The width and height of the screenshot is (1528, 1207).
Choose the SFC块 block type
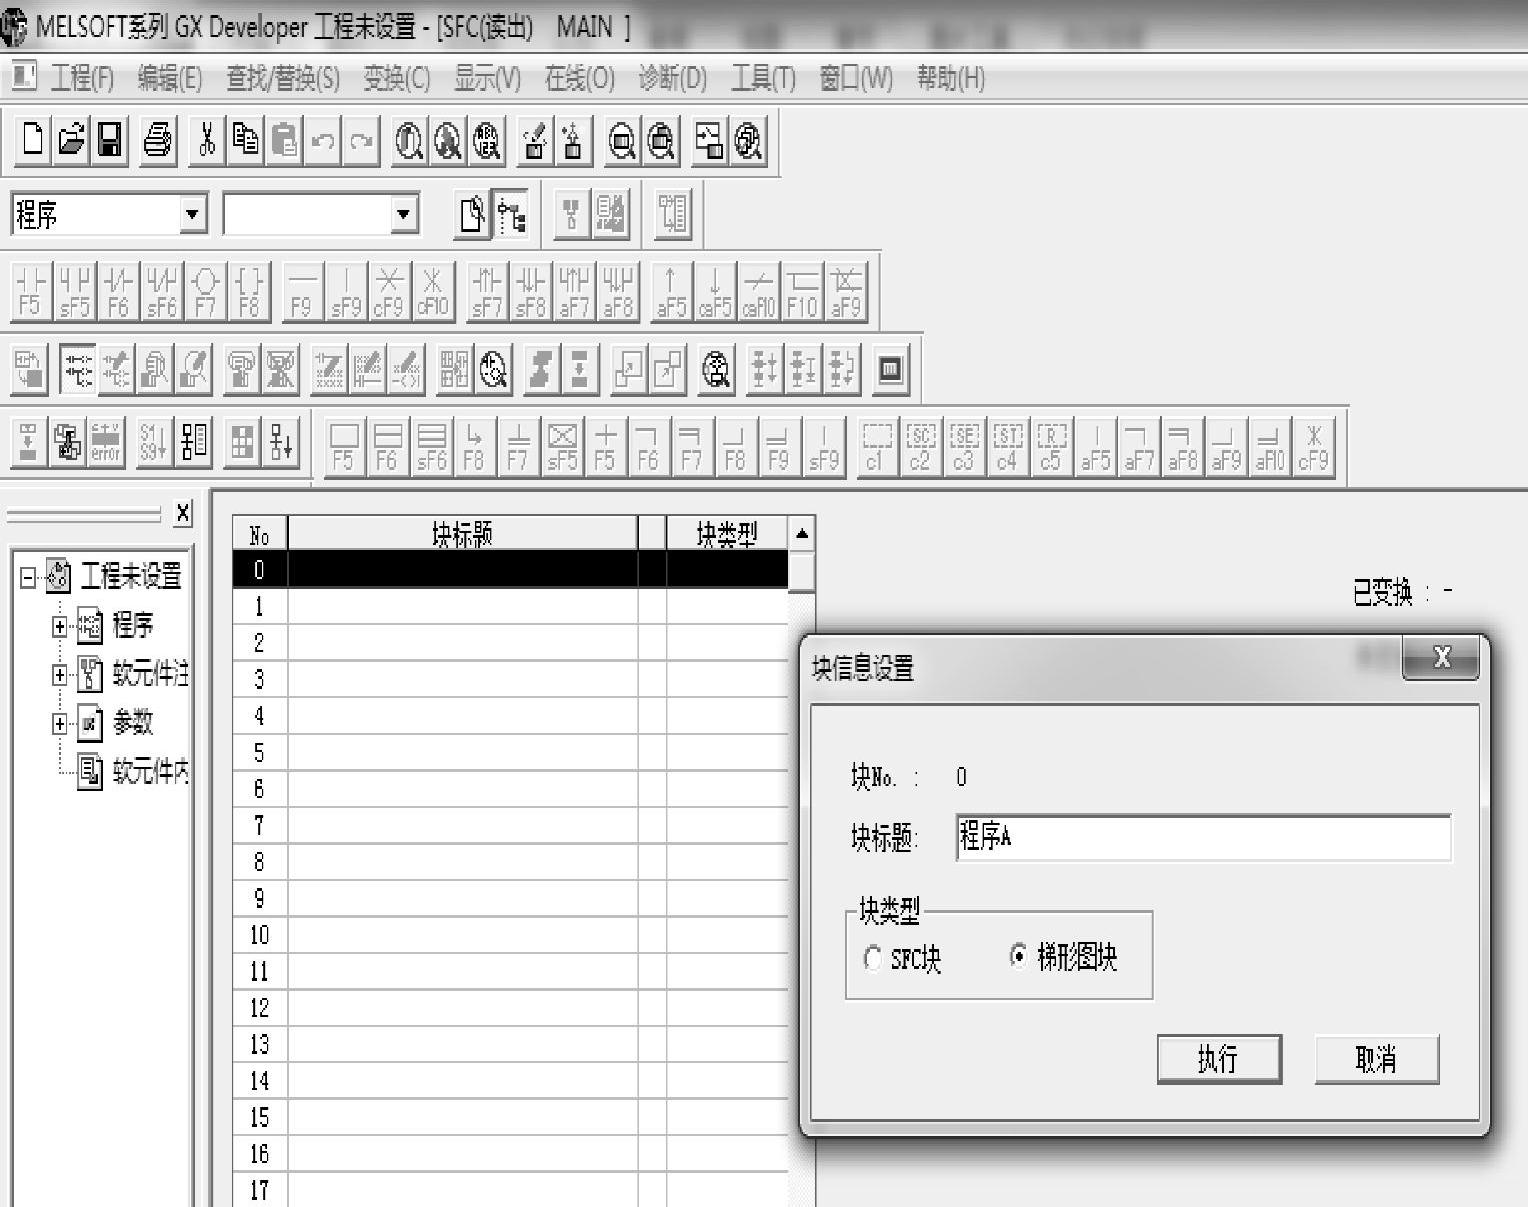click(x=903, y=959)
